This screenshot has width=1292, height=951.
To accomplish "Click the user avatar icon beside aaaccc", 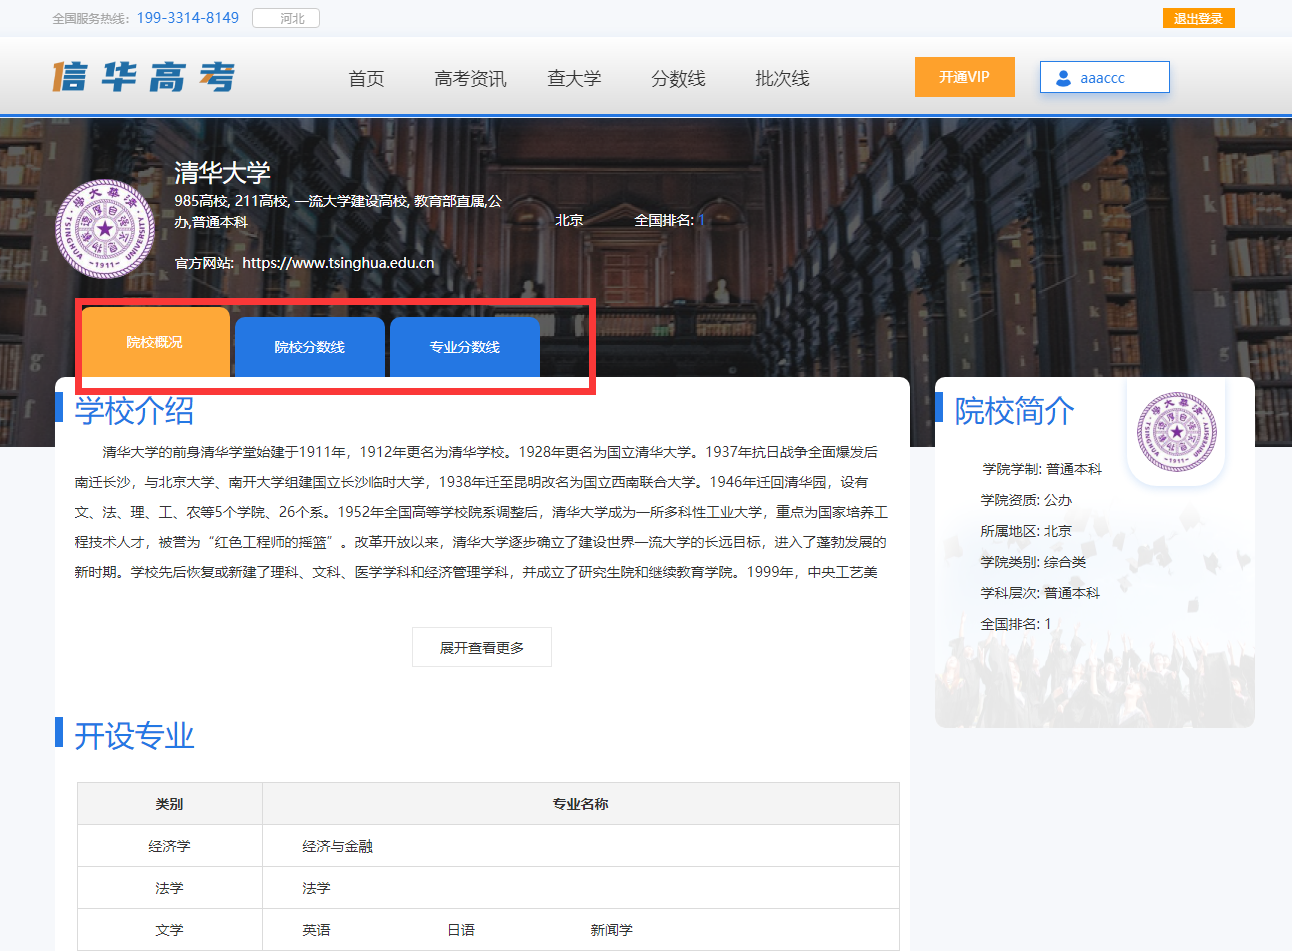I will [x=1063, y=78].
